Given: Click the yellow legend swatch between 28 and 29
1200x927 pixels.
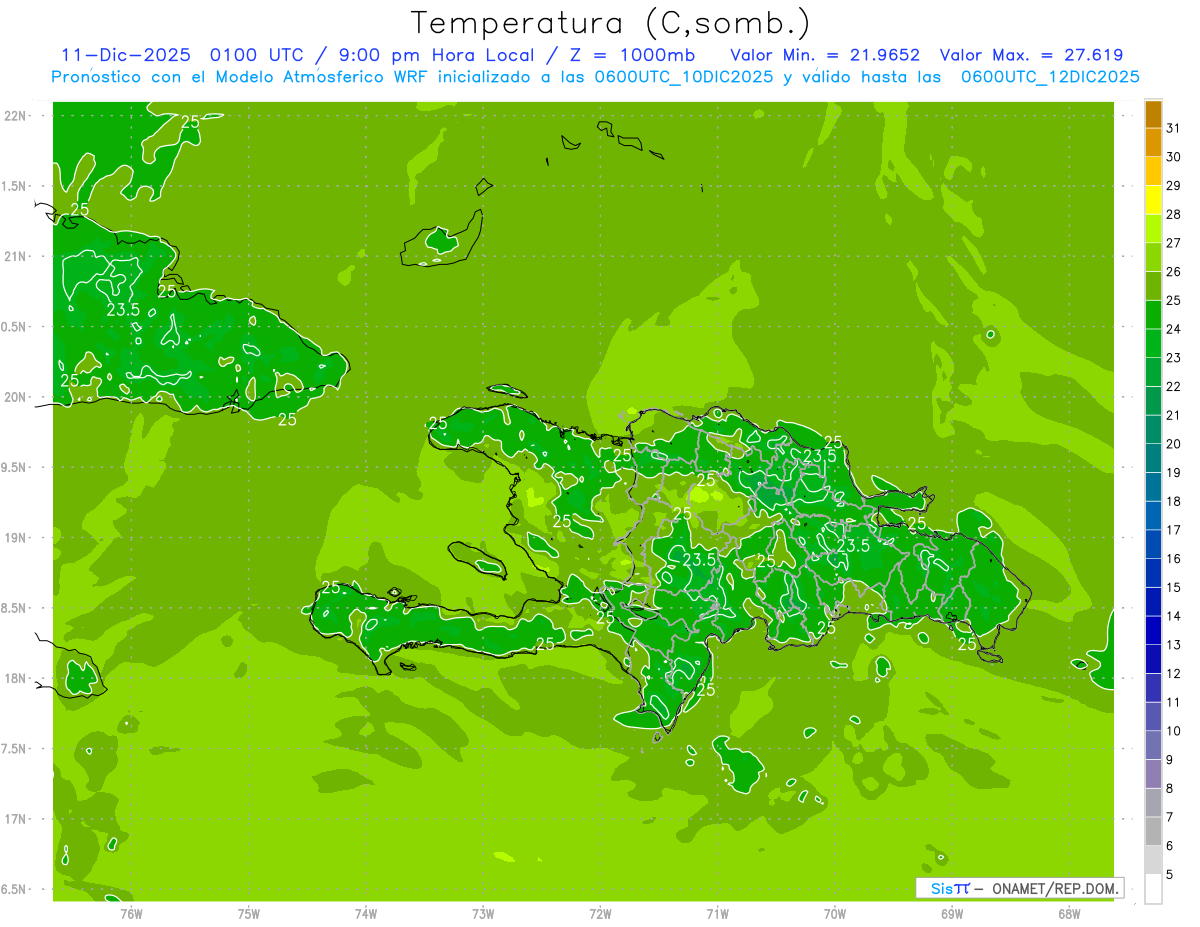Looking at the screenshot, I should coord(1153,200).
